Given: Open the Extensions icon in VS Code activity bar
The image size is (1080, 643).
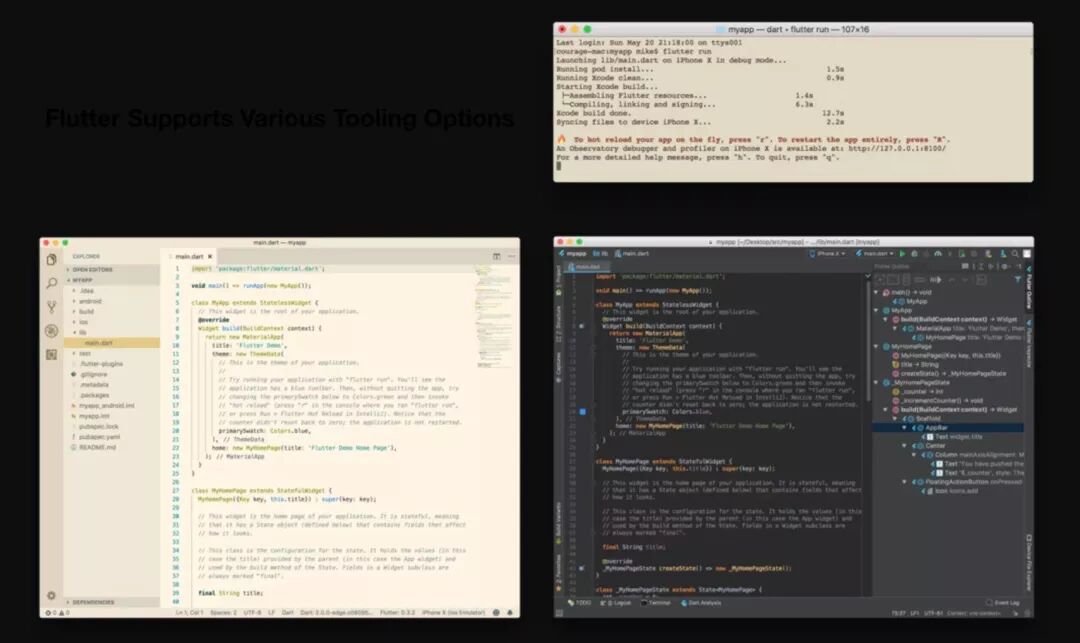Looking at the screenshot, I should 52,354.
